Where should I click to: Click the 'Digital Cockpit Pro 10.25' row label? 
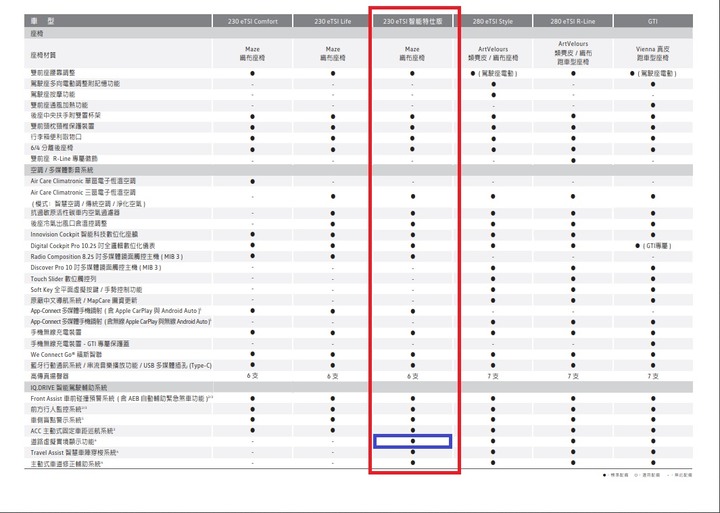pos(93,246)
